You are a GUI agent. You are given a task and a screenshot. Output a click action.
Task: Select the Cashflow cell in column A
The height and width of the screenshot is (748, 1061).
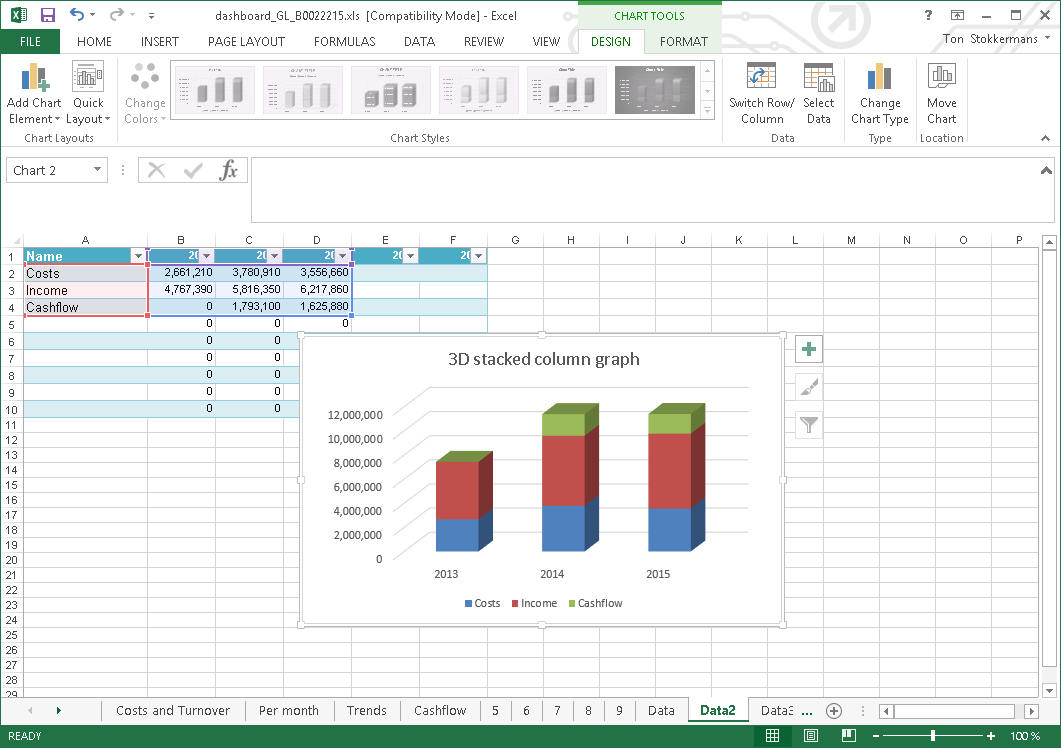click(85, 307)
